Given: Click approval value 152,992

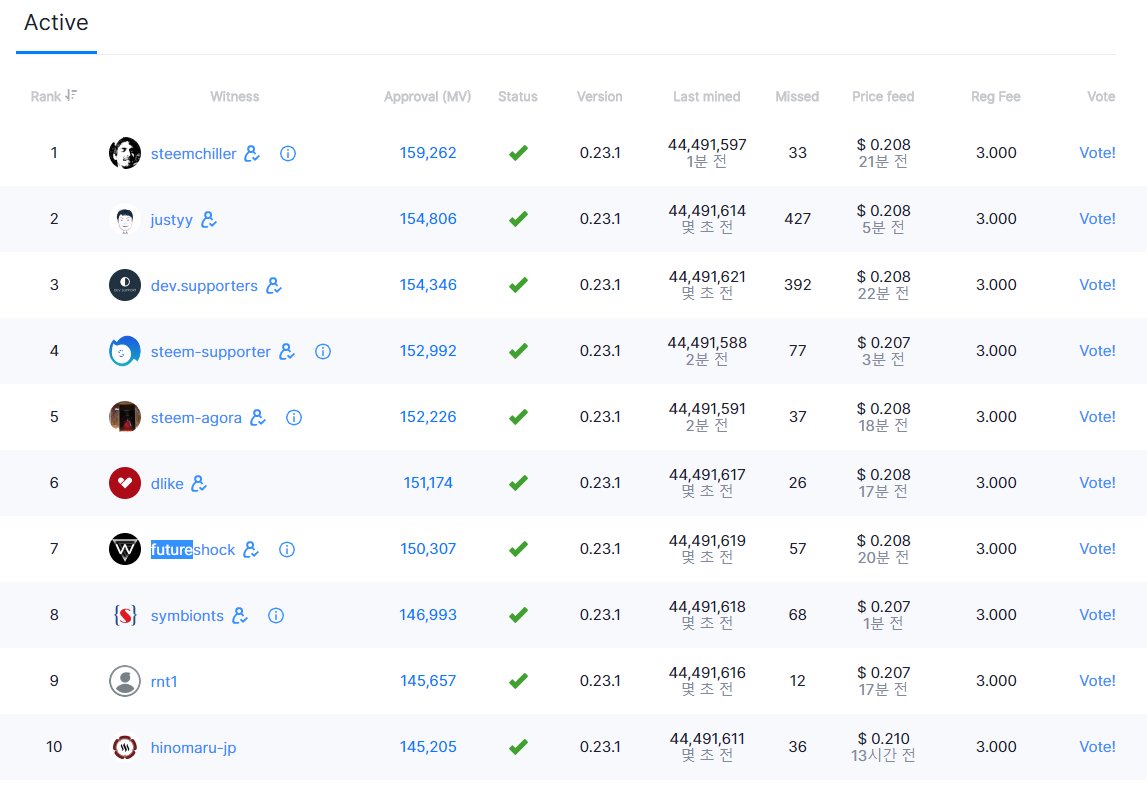Looking at the screenshot, I should [428, 351].
